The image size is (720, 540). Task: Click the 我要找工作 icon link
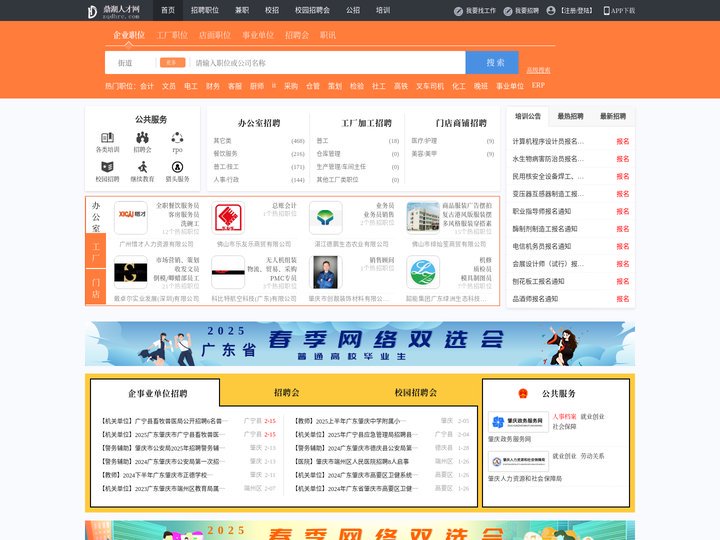[474, 11]
